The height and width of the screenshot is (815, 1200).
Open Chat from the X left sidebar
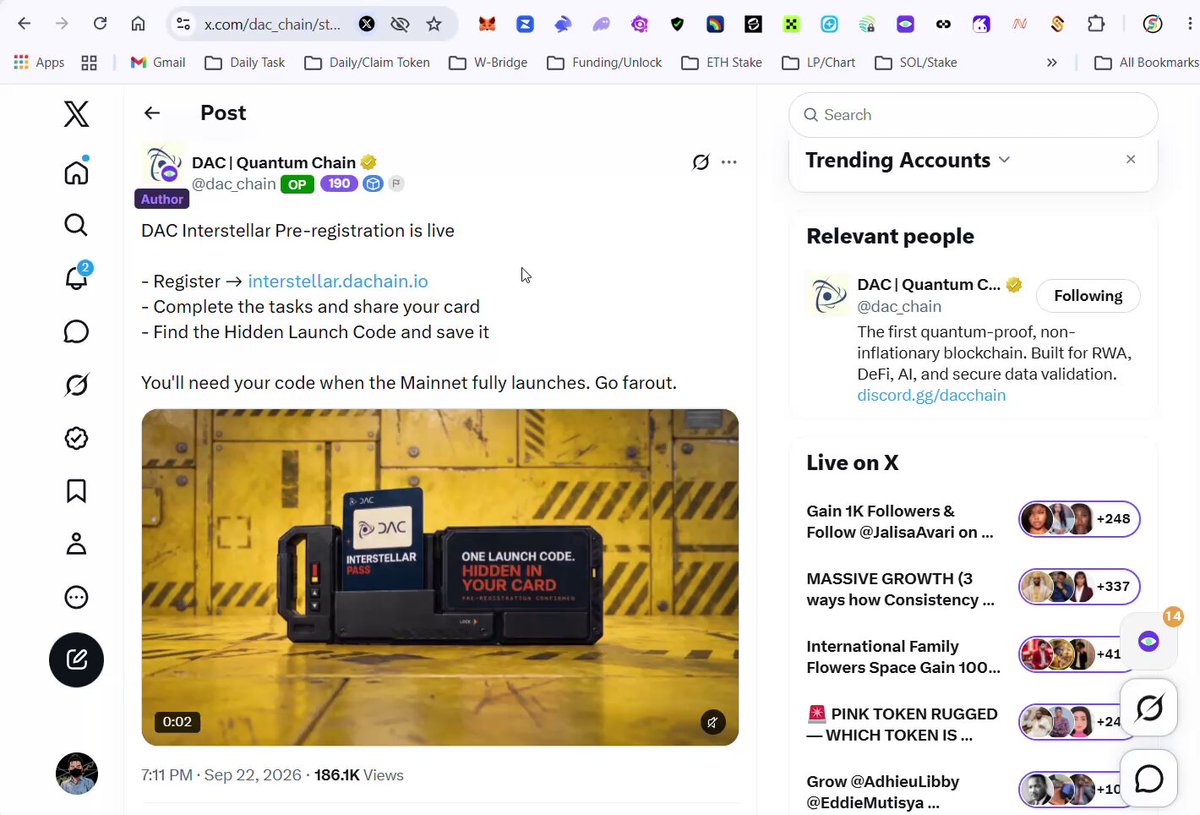click(x=76, y=332)
